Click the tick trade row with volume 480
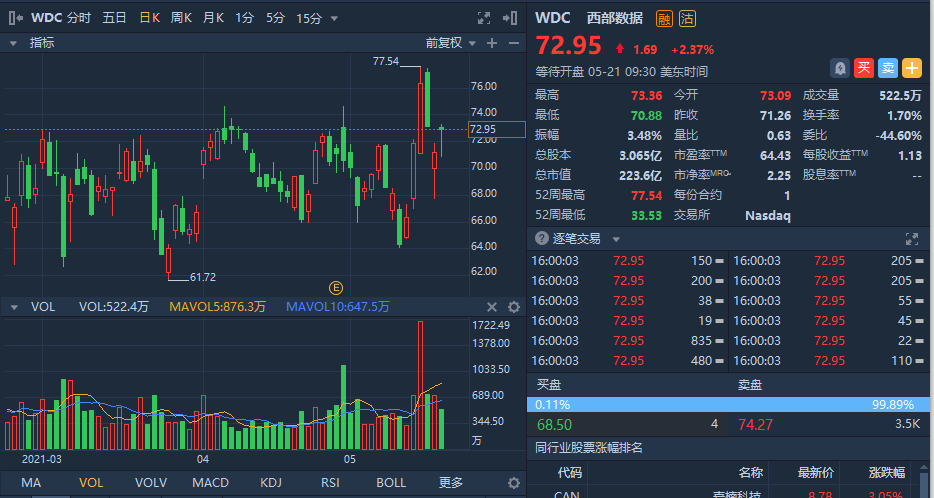The height and width of the screenshot is (498, 934). coord(627,361)
